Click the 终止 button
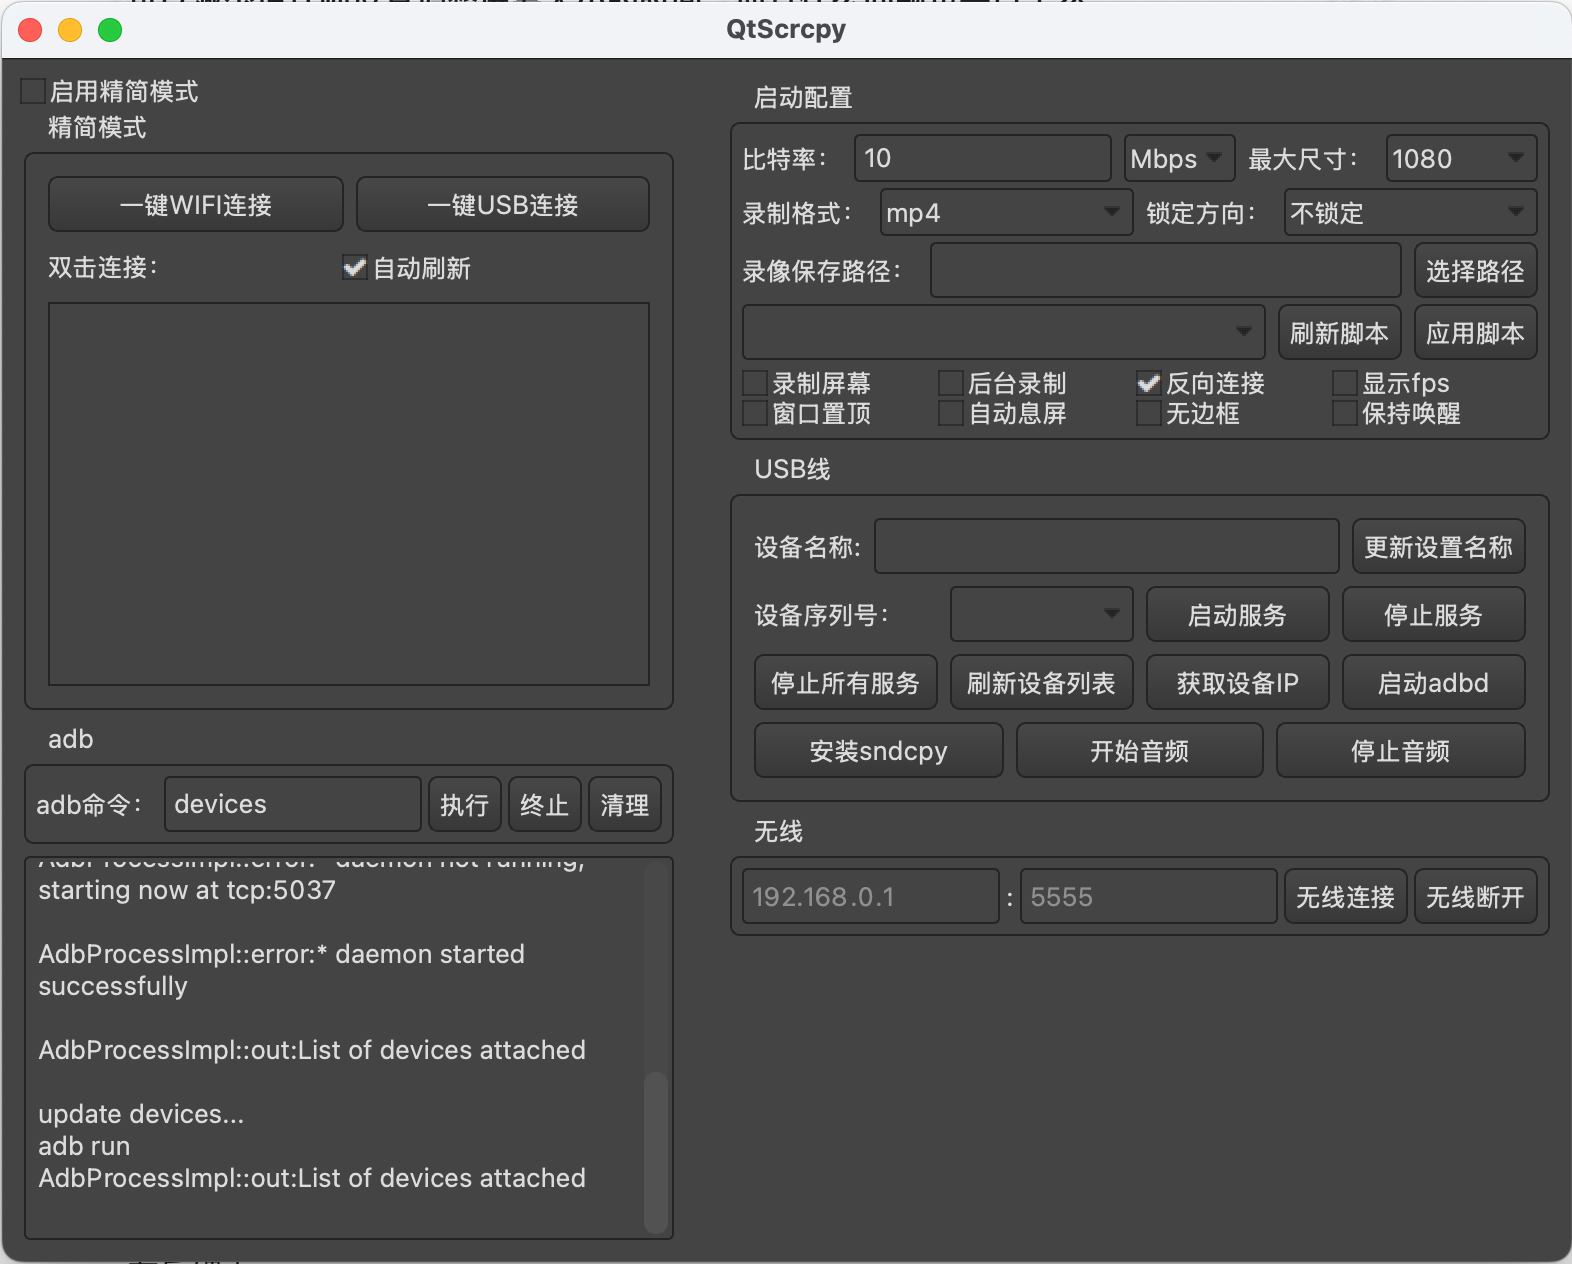Viewport: 1572px width, 1264px height. (x=545, y=805)
